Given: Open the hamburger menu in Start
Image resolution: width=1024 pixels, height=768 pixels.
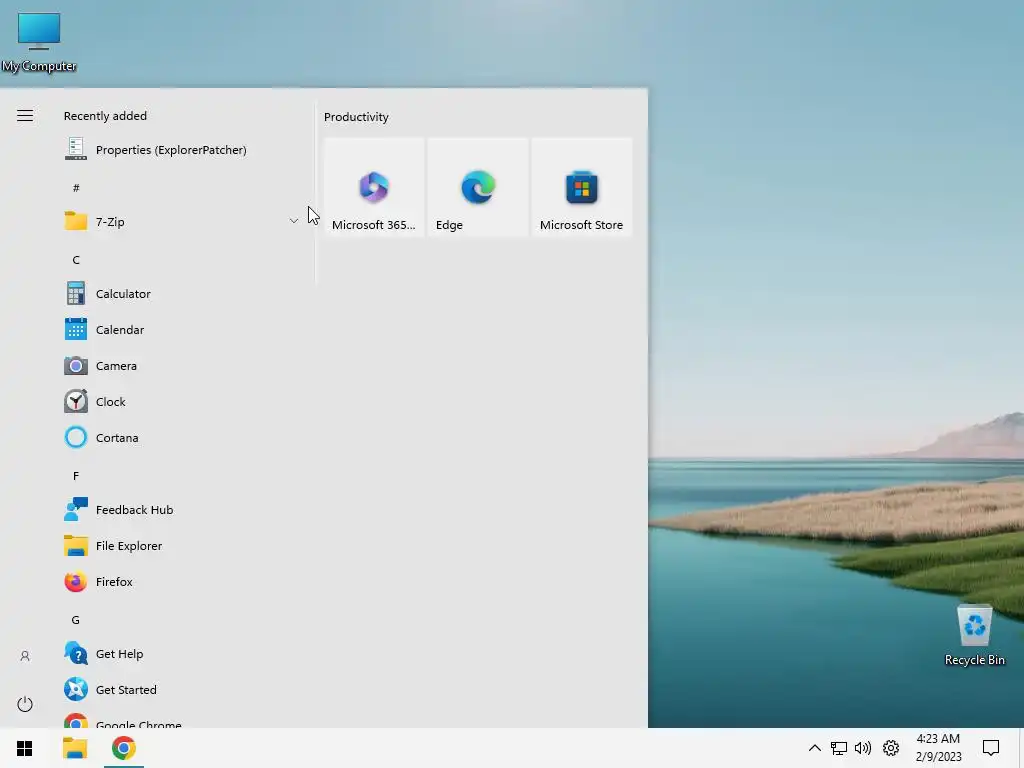Looking at the screenshot, I should tap(25, 116).
